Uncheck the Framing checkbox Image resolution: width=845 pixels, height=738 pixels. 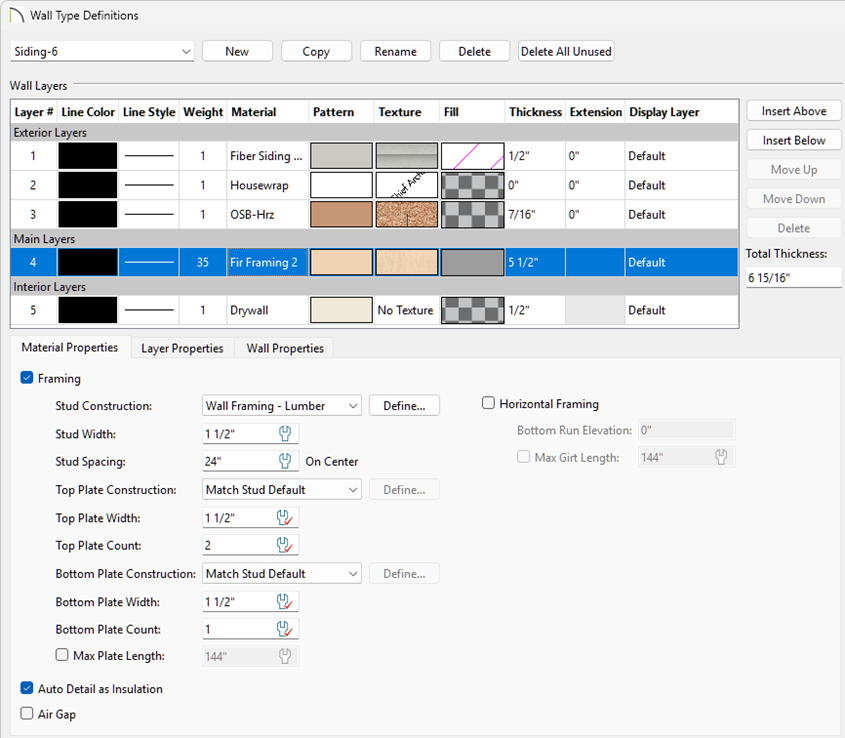pyautogui.click(x=27, y=379)
